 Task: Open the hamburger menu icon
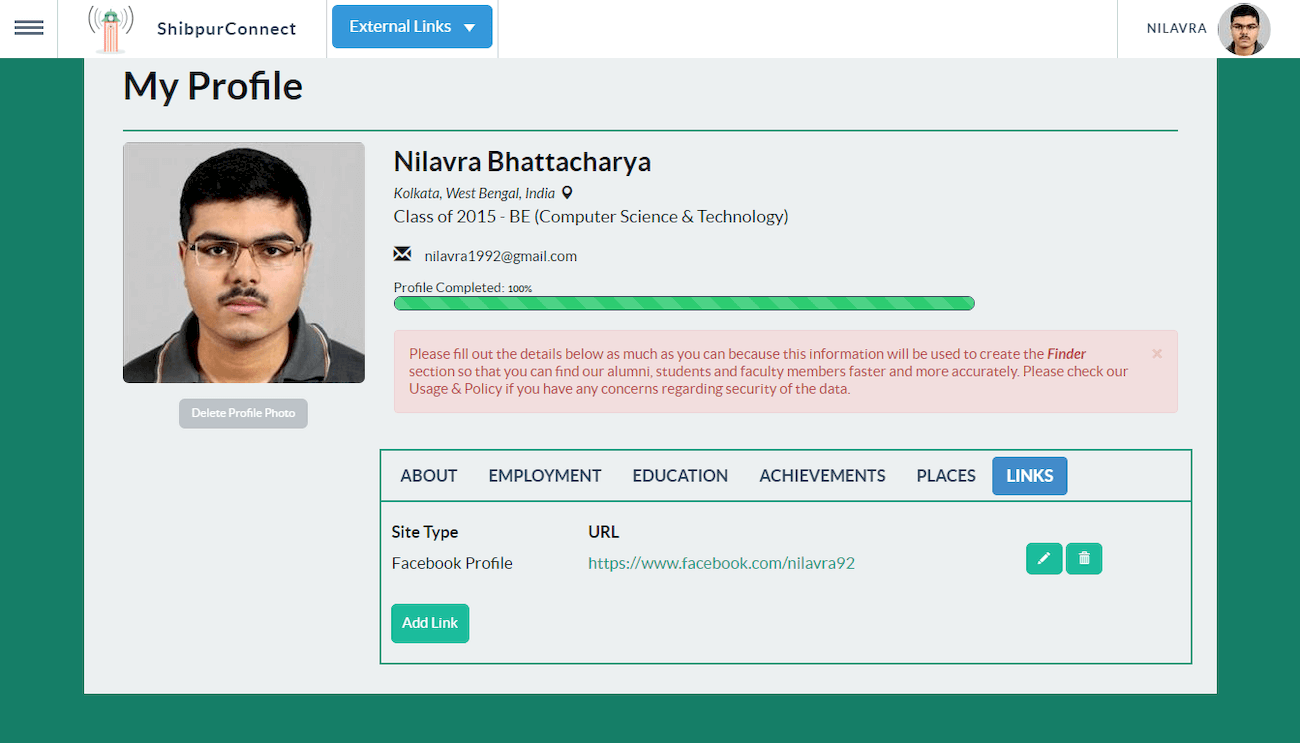coord(28,28)
